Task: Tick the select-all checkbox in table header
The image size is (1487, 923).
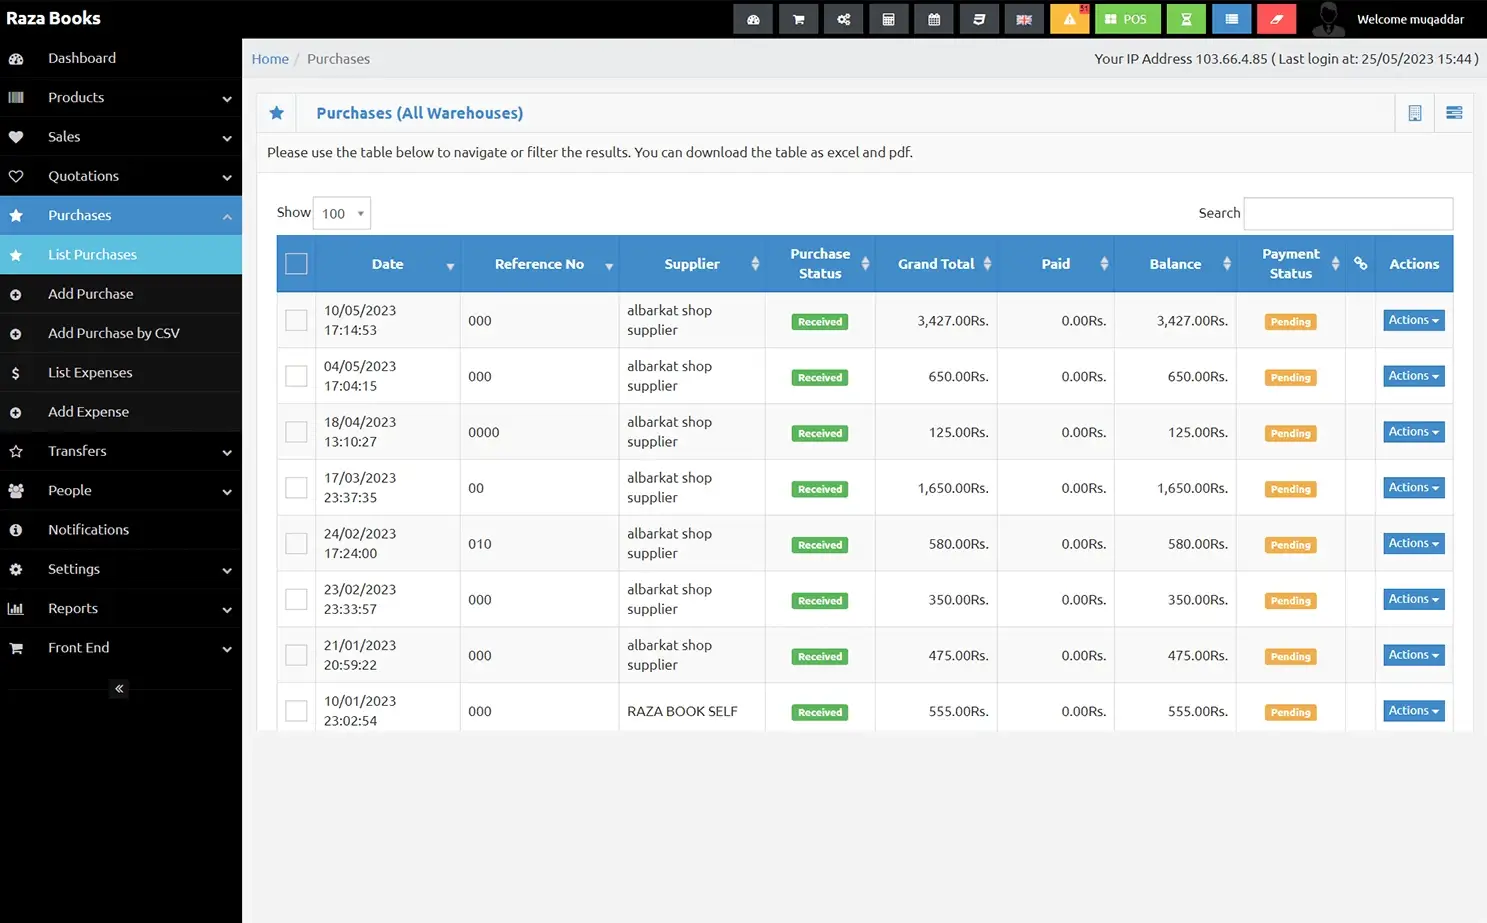Action: coord(296,264)
